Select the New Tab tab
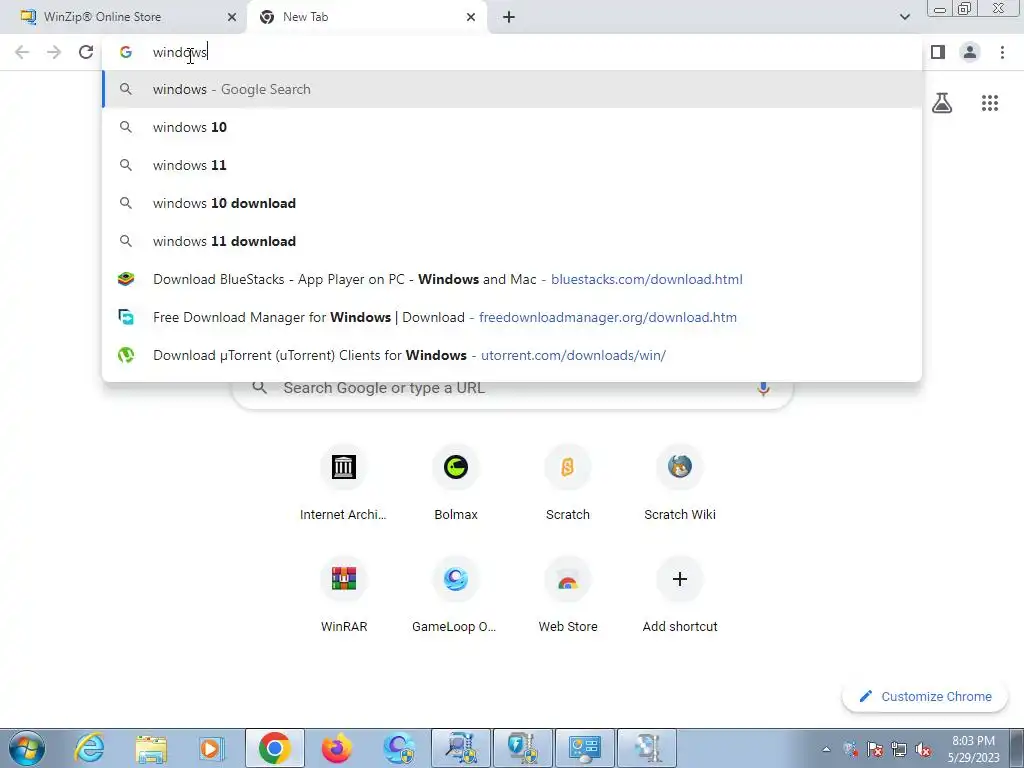 (x=366, y=17)
